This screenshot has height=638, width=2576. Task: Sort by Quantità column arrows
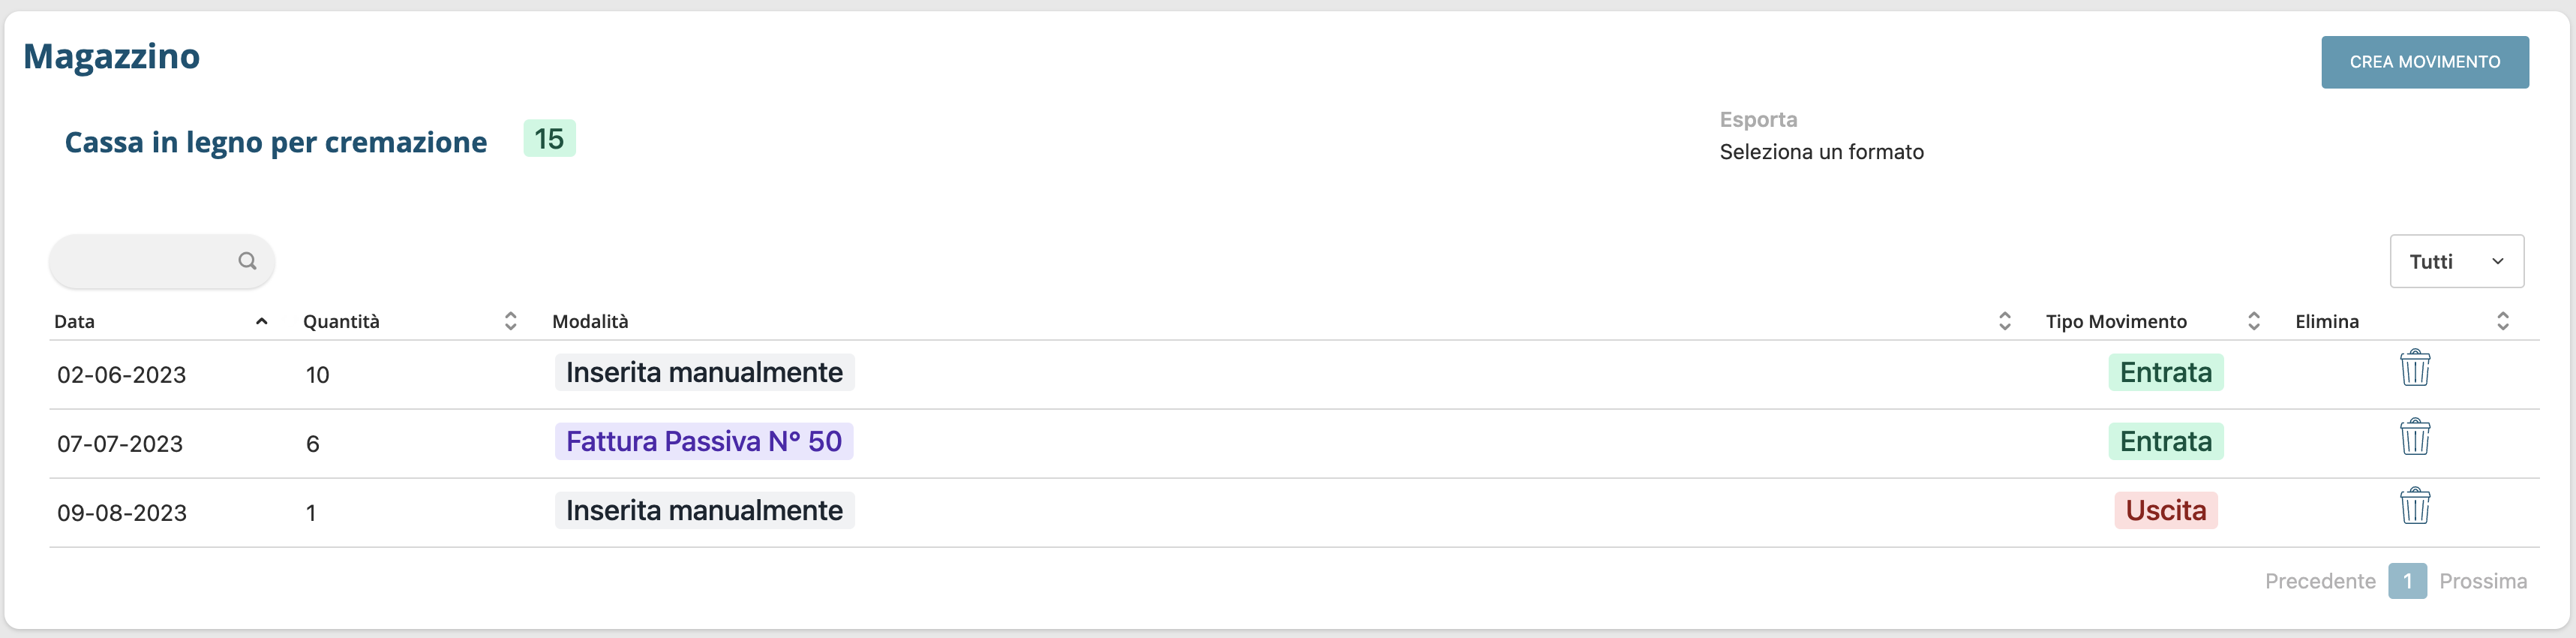(x=510, y=321)
